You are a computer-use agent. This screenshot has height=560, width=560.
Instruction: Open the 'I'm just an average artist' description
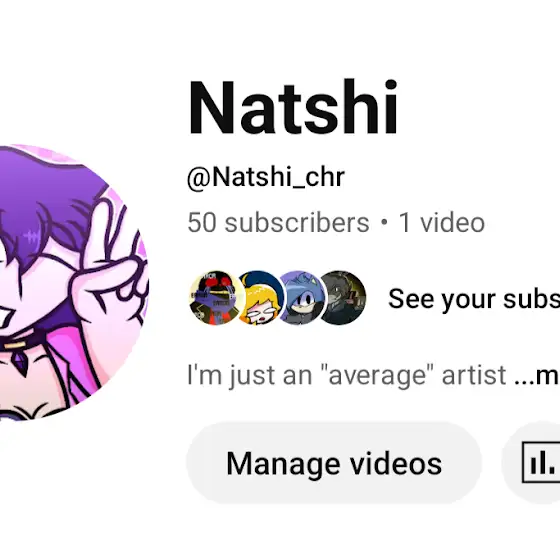[x=347, y=375]
